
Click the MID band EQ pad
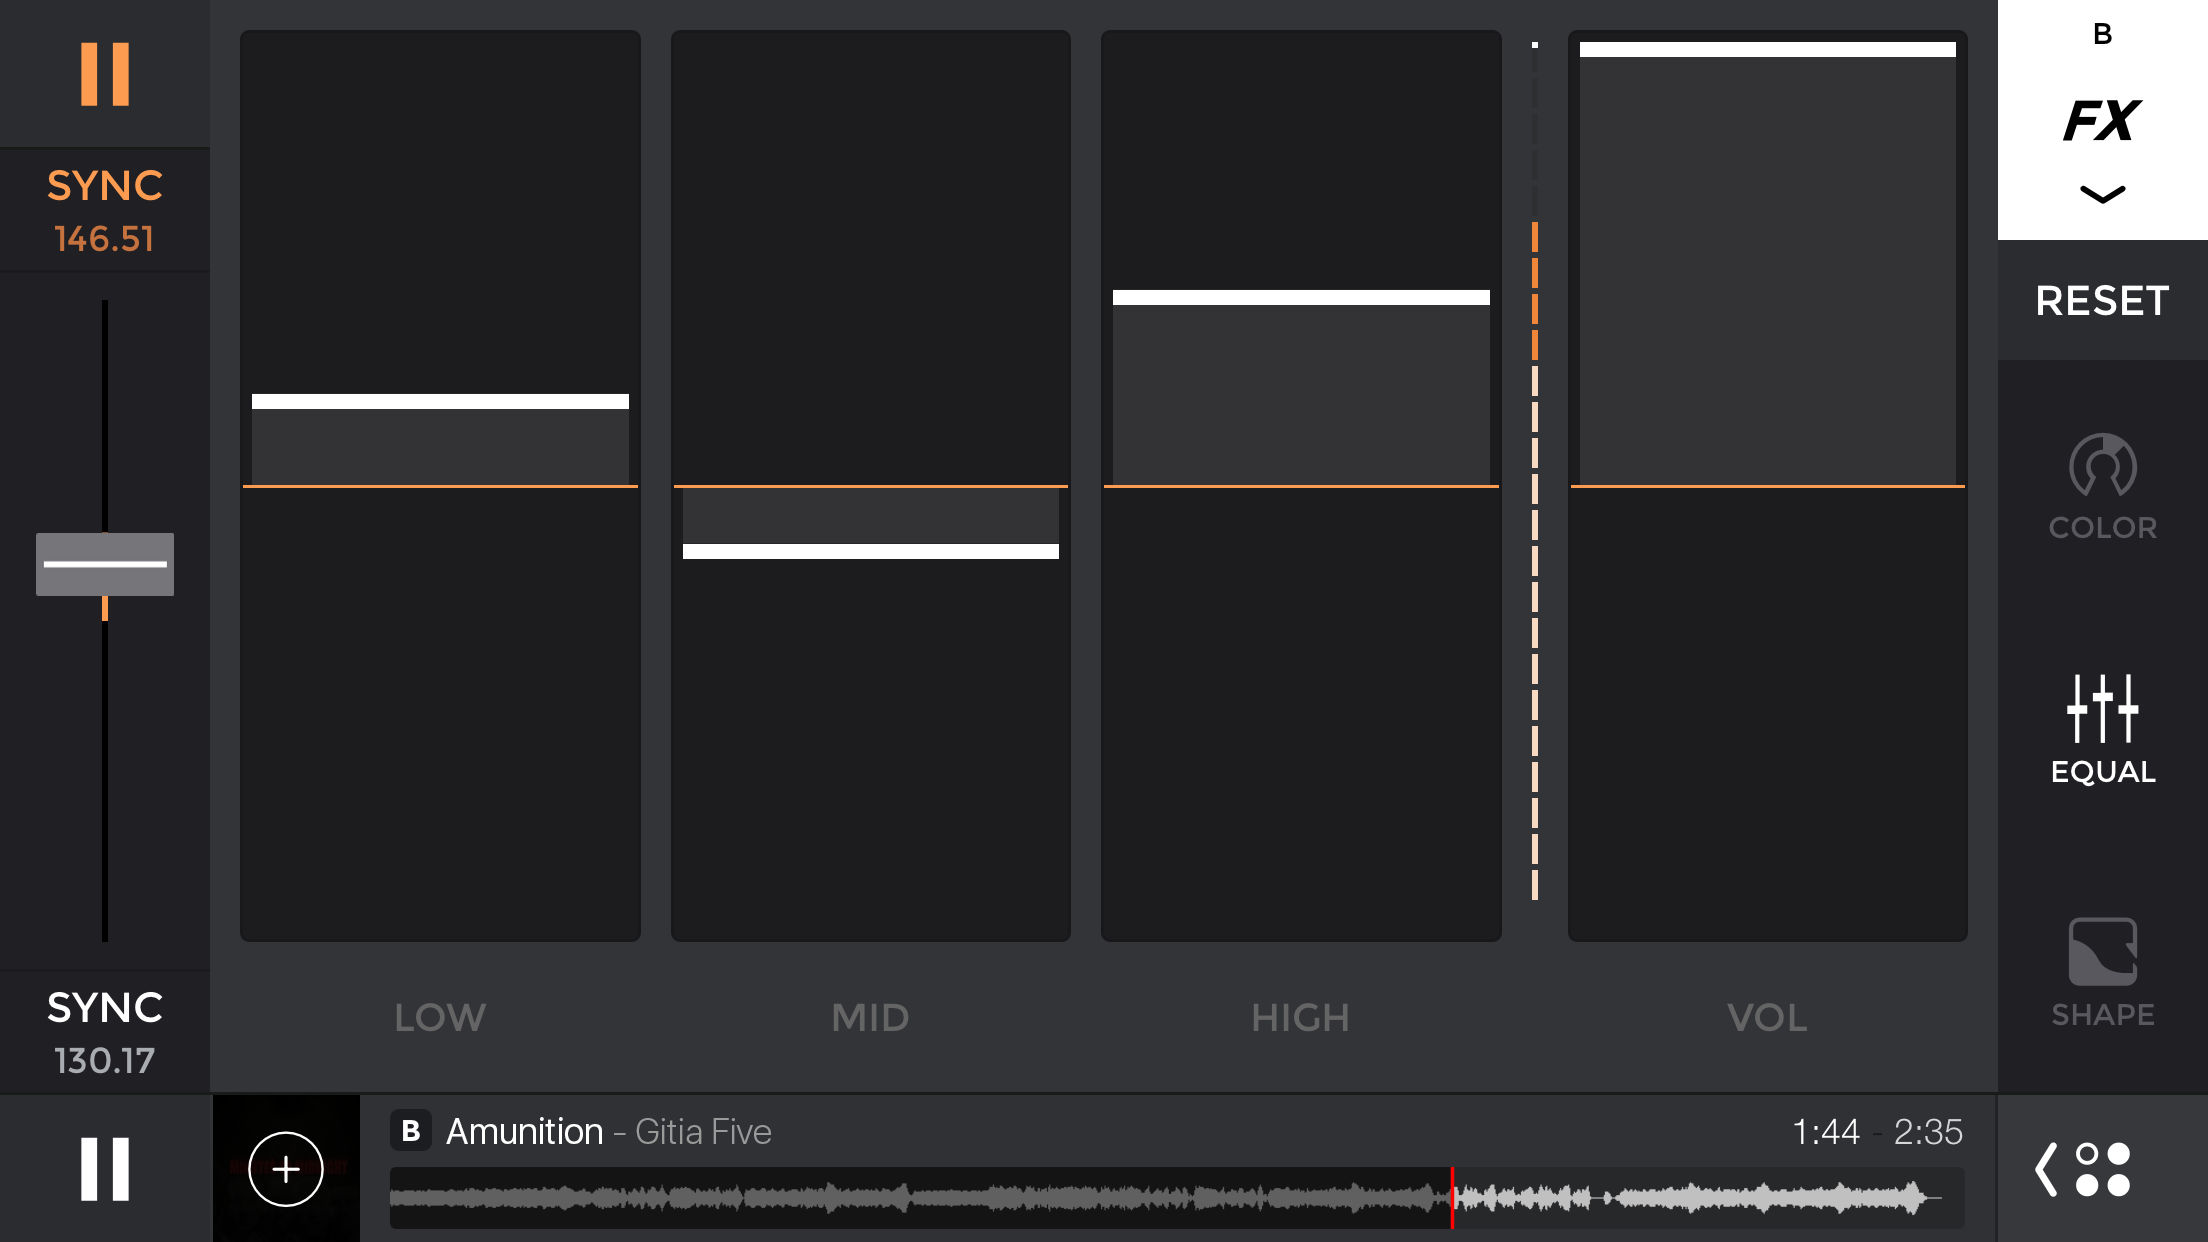tap(870, 486)
